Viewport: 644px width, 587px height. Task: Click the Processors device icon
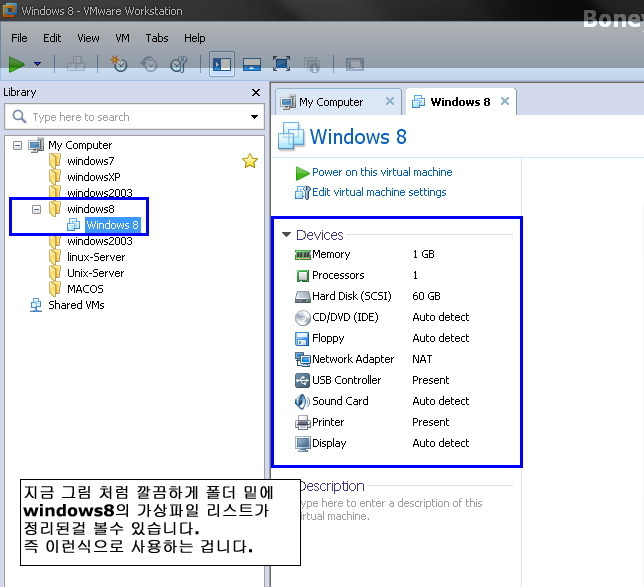coord(303,276)
